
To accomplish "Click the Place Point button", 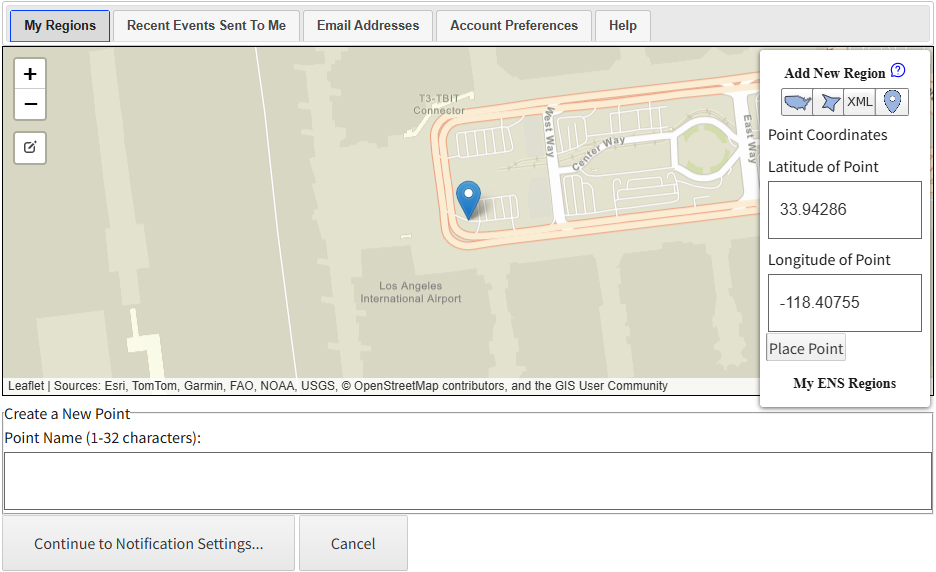I will (806, 348).
